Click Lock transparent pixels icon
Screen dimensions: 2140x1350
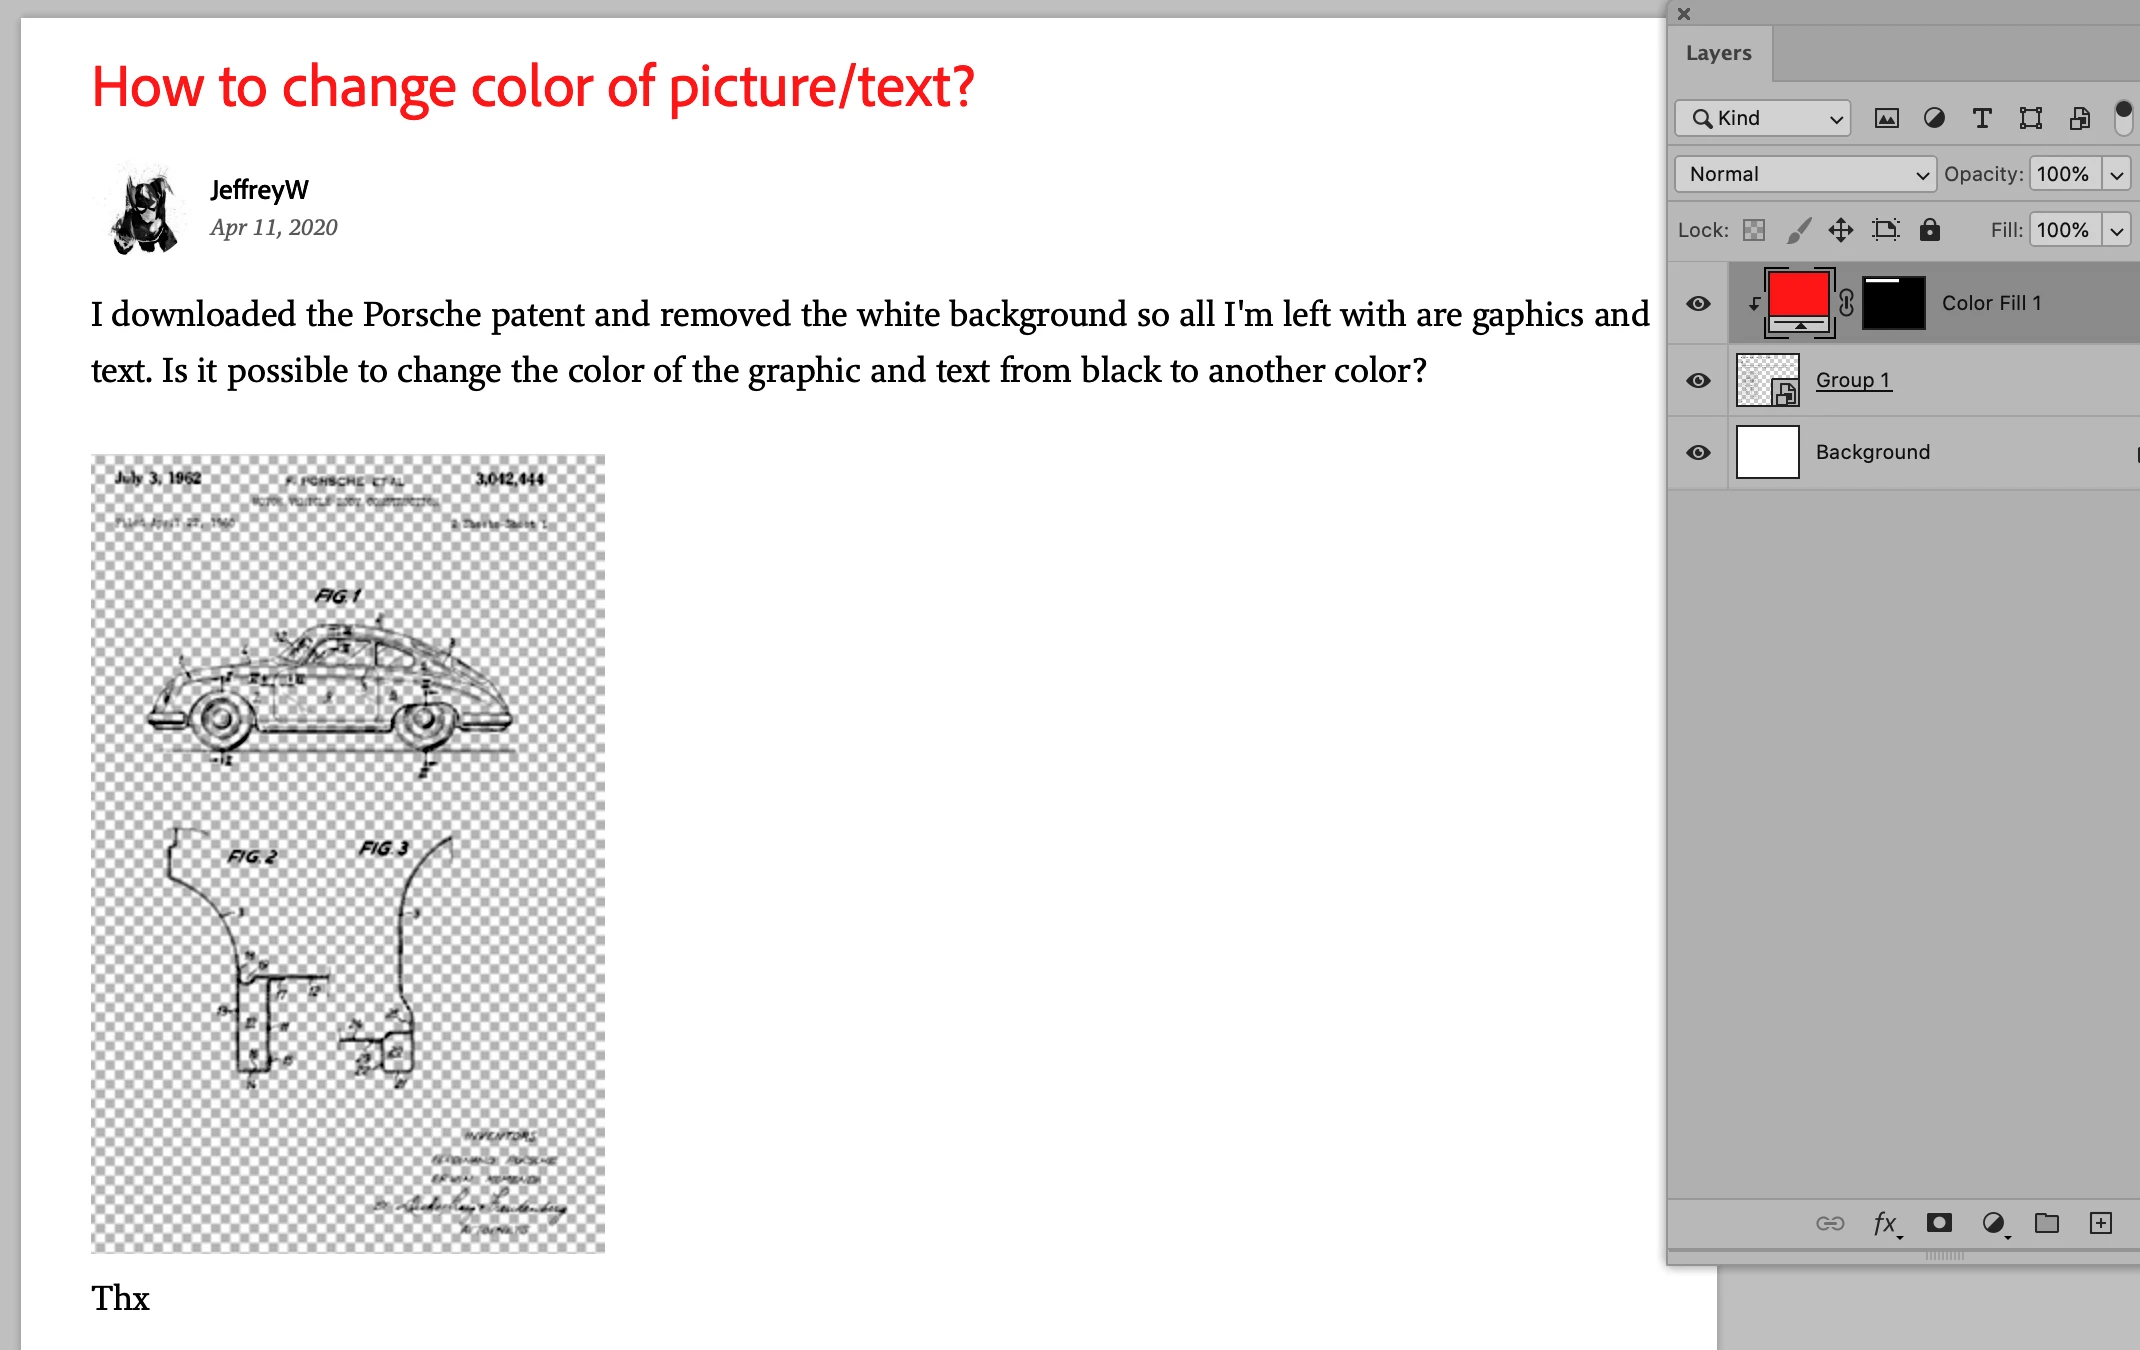(x=1754, y=230)
